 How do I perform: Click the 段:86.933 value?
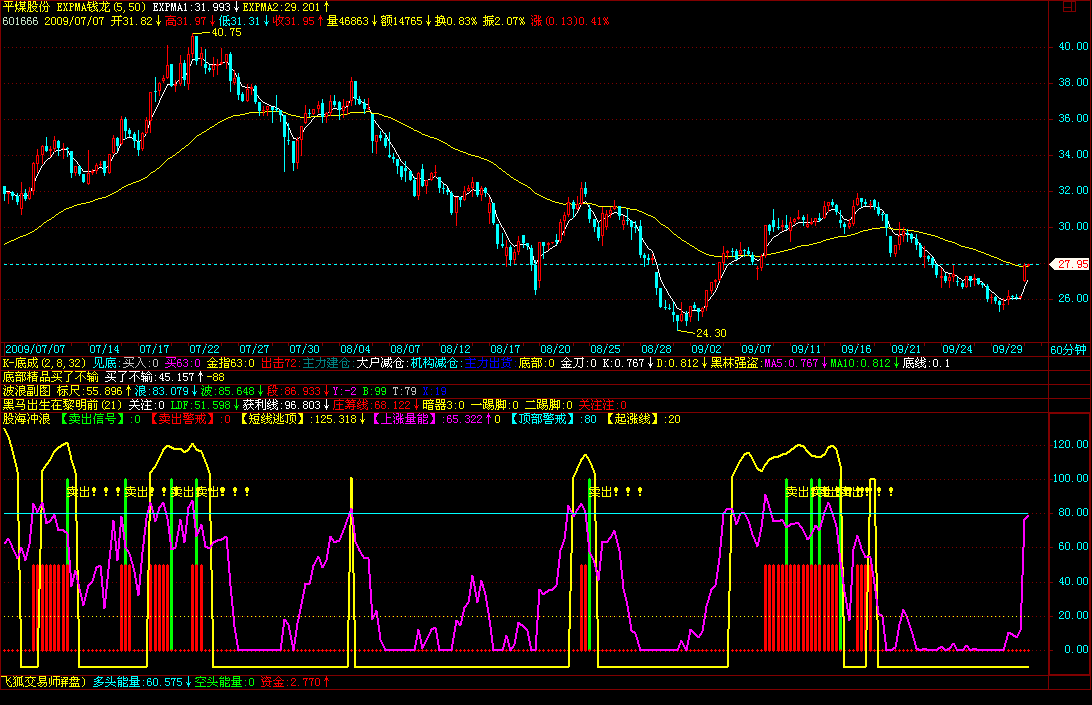pos(293,391)
